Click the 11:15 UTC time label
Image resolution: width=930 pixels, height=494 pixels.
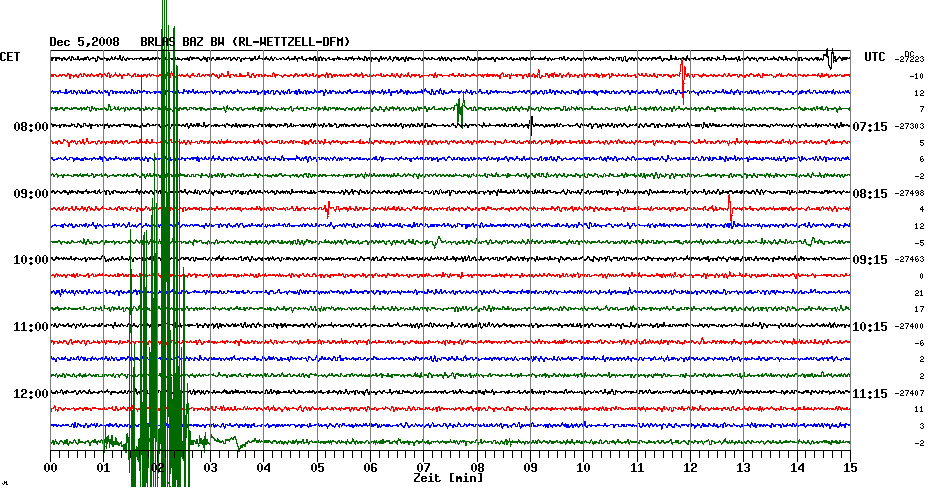[x=870, y=393]
